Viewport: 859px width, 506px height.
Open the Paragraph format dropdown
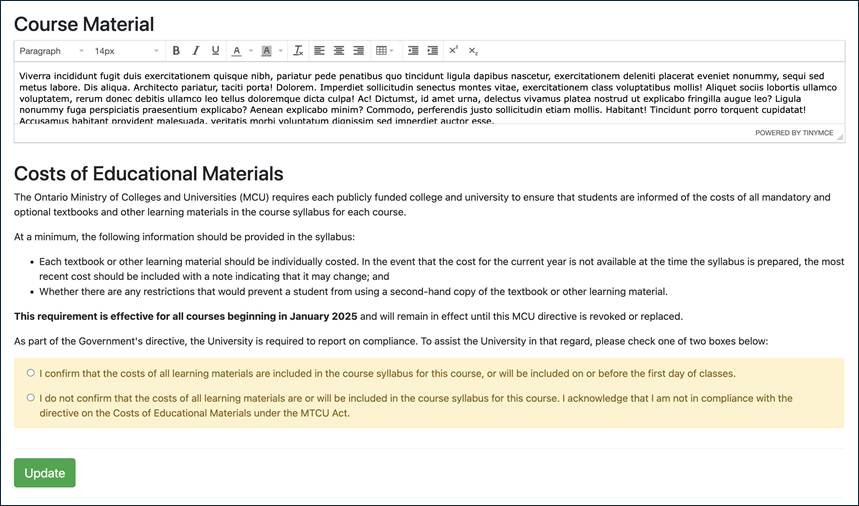click(x=50, y=51)
